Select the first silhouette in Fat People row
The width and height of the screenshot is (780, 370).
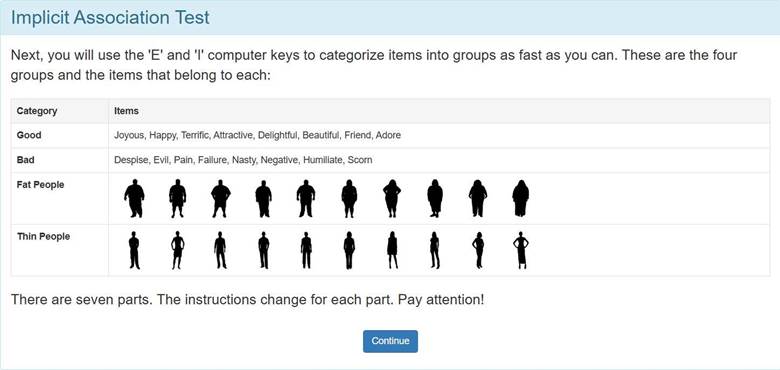(x=134, y=198)
